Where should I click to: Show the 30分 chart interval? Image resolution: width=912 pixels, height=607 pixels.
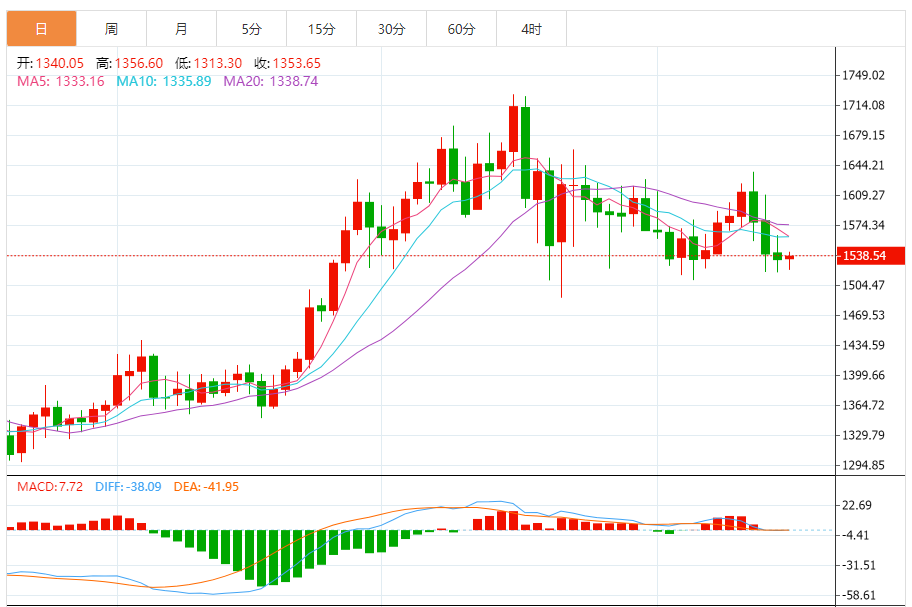coord(391,30)
